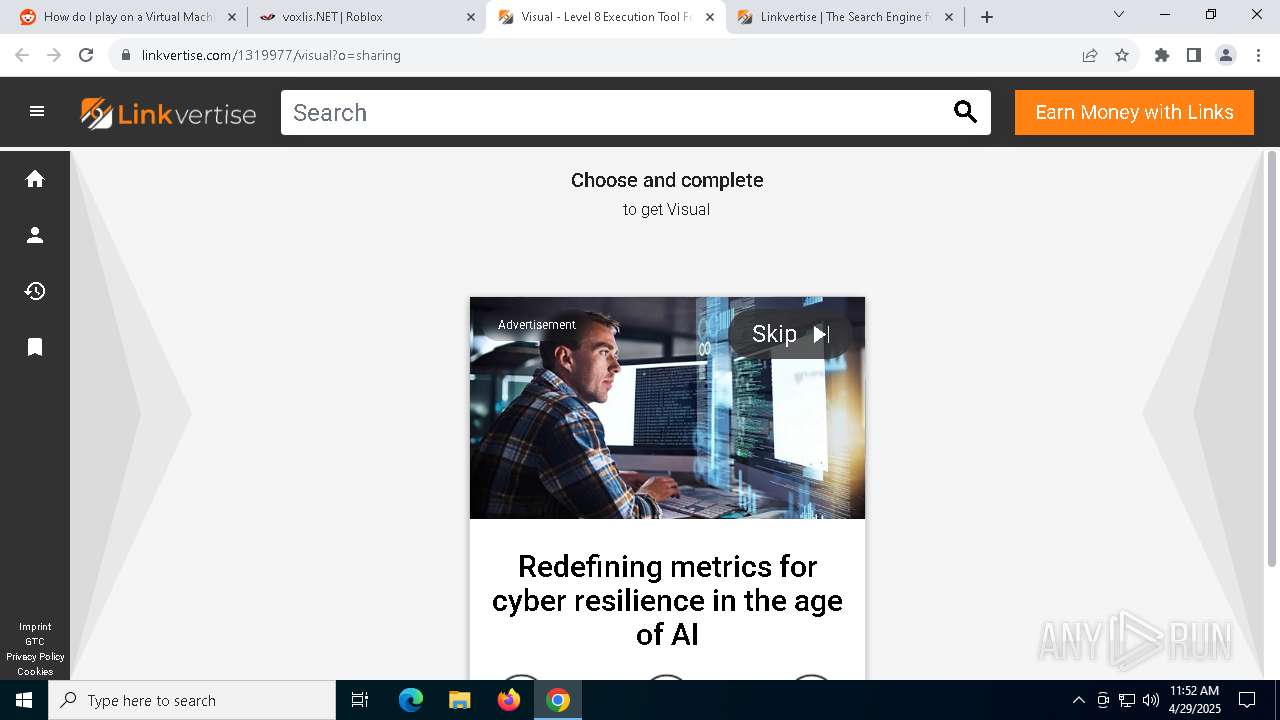Click the page vertical scrollbar
1280x720 pixels.
[1272, 360]
